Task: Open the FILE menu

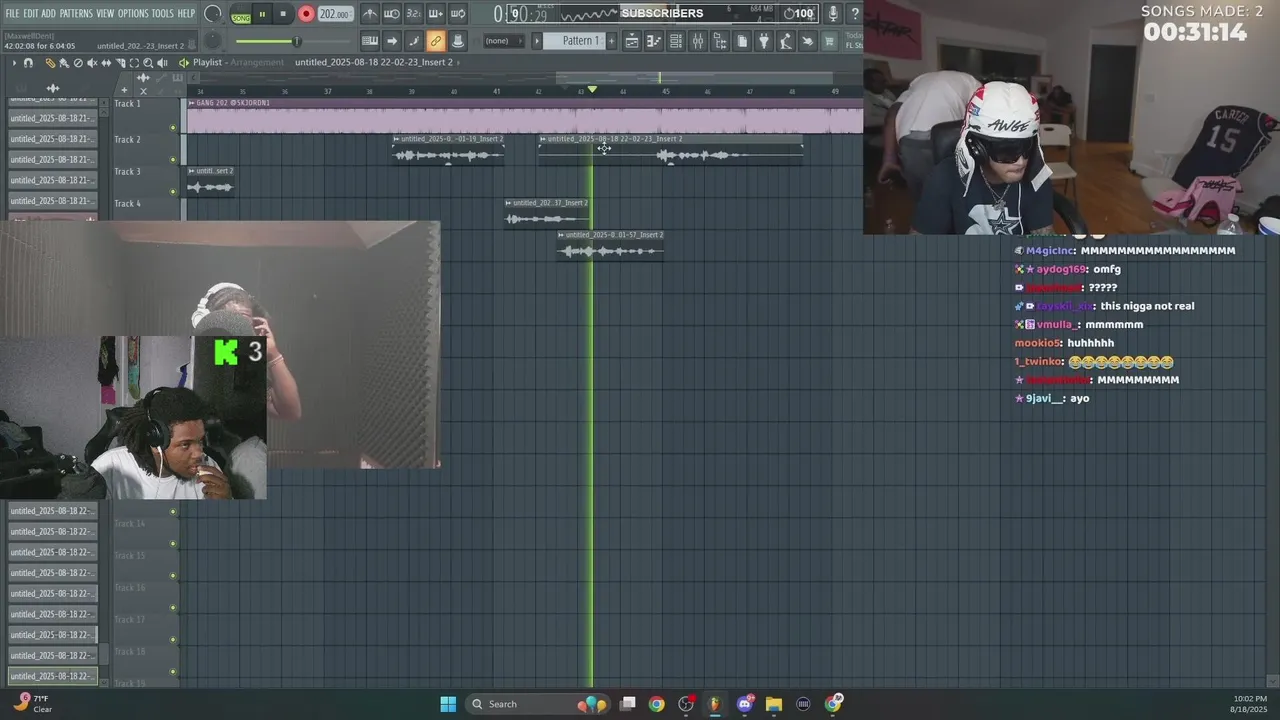Action: pos(13,14)
